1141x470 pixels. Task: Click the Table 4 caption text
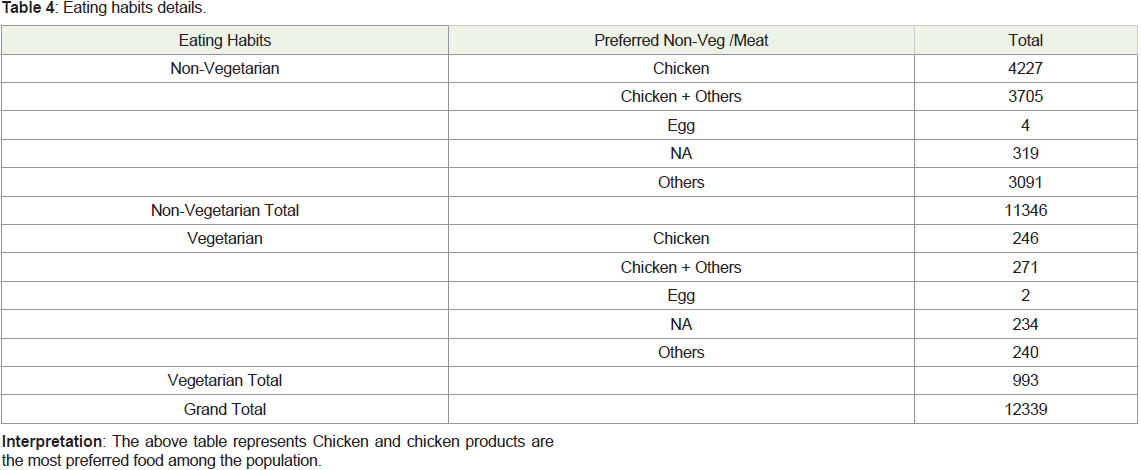point(108,10)
